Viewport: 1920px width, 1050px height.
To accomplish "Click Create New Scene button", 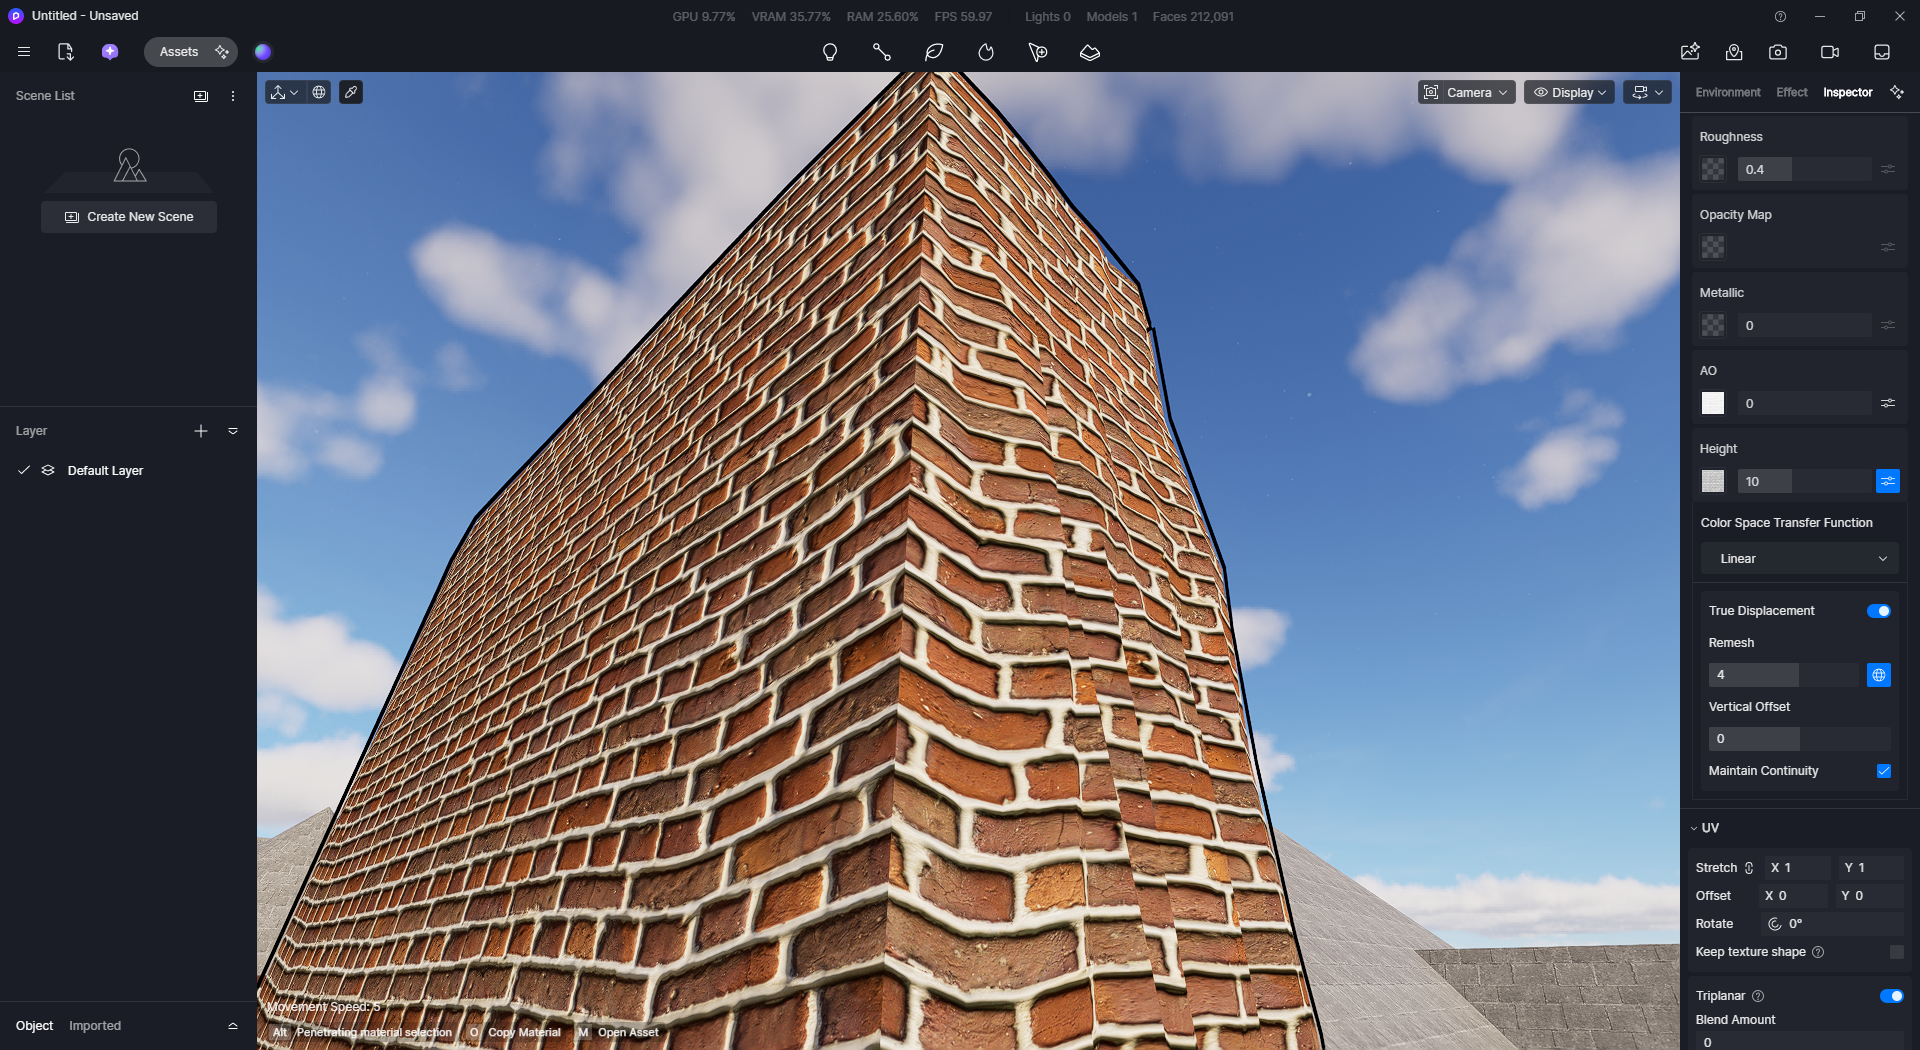I will (x=129, y=217).
